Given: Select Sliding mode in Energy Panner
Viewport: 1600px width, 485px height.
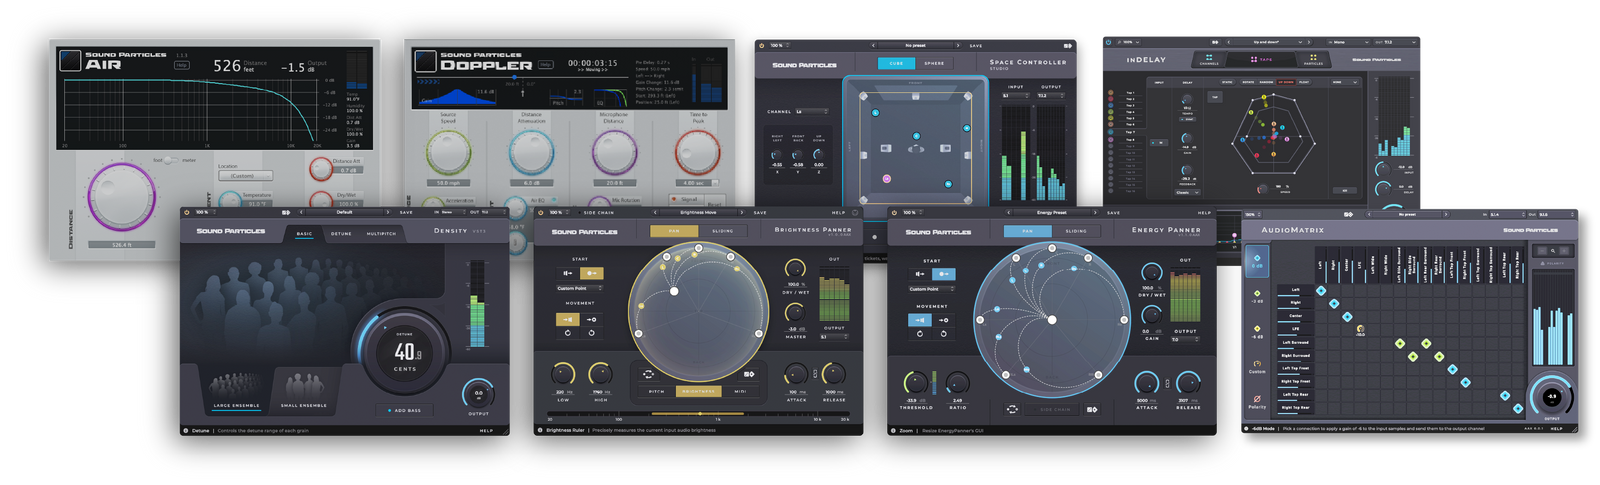Looking at the screenshot, I should point(1076,231).
